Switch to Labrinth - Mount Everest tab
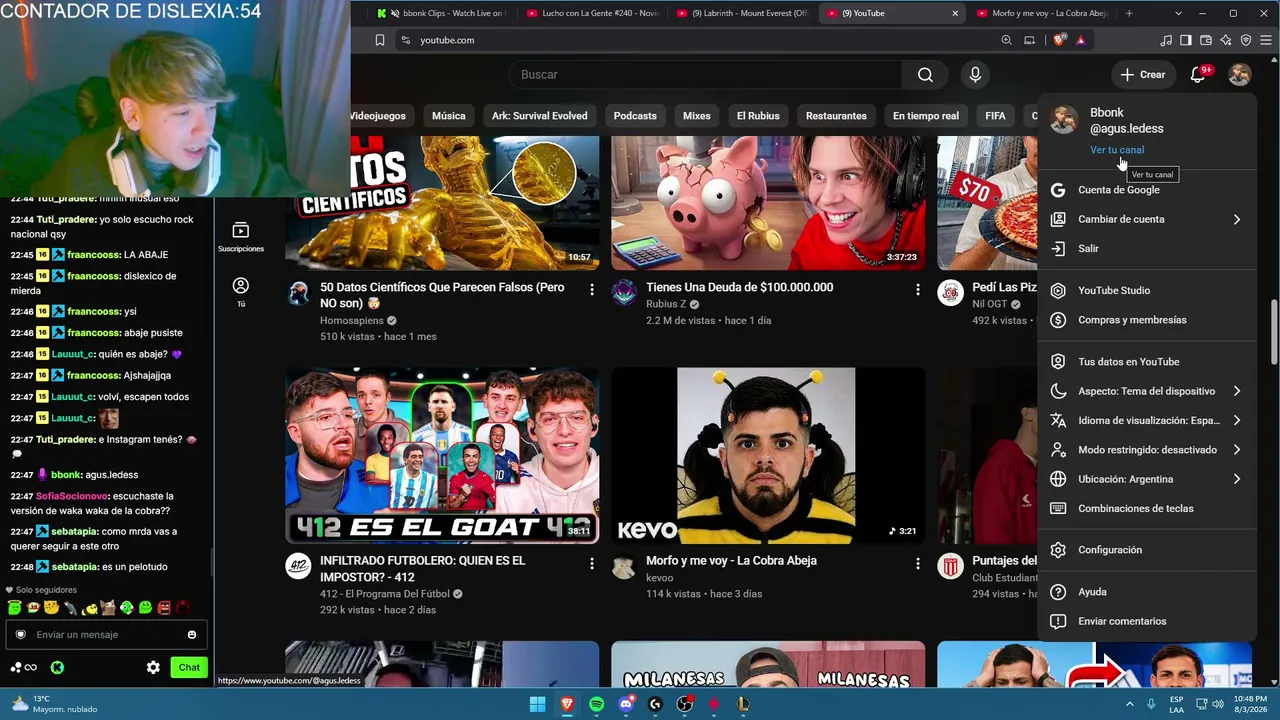This screenshot has height=720, width=1280. pos(742,13)
